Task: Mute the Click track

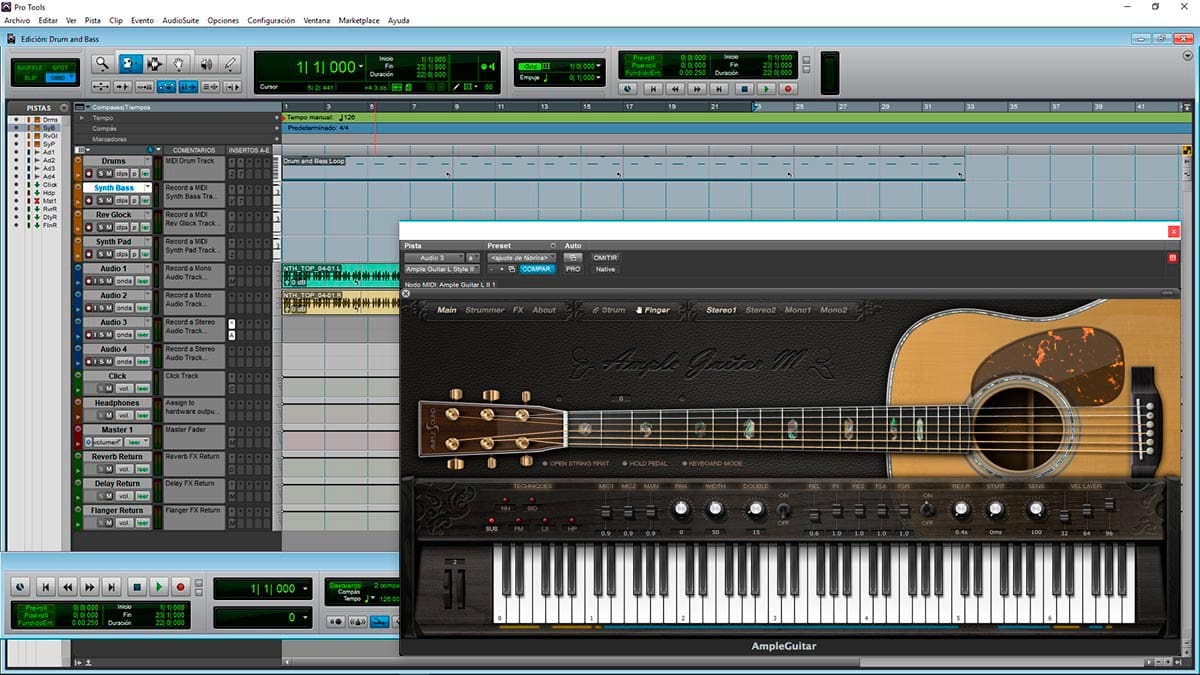Action: (x=110, y=388)
